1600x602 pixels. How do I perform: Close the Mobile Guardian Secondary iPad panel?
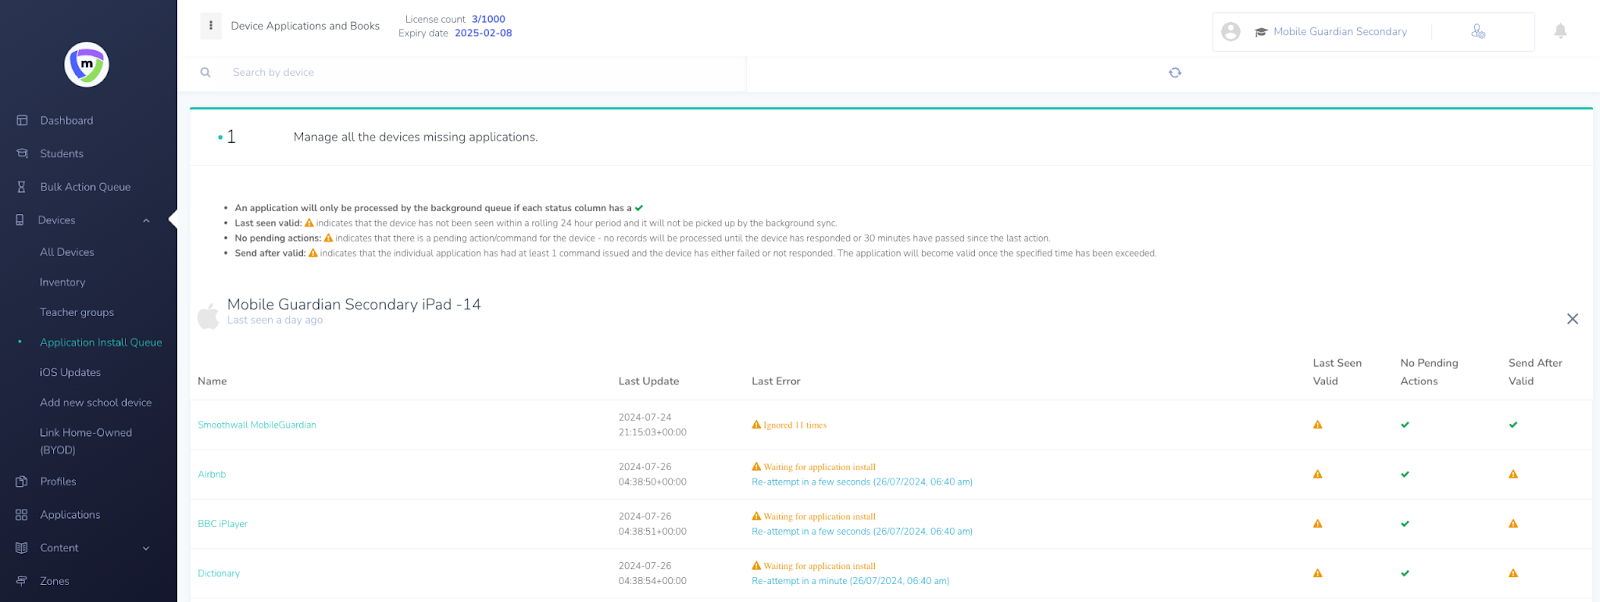(x=1572, y=319)
